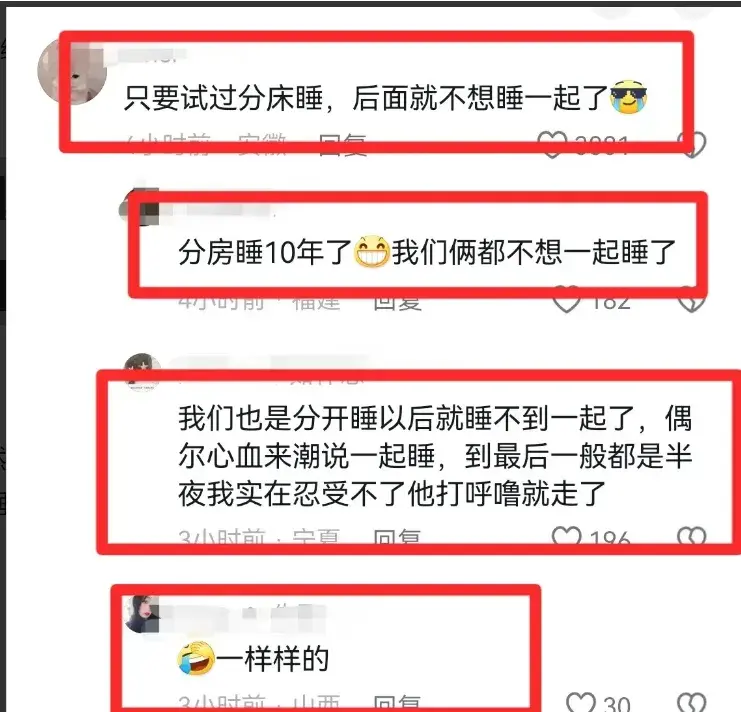Open avatar of 分房睡10年了 commenter
Screen dimensions: 741x712
138,208
